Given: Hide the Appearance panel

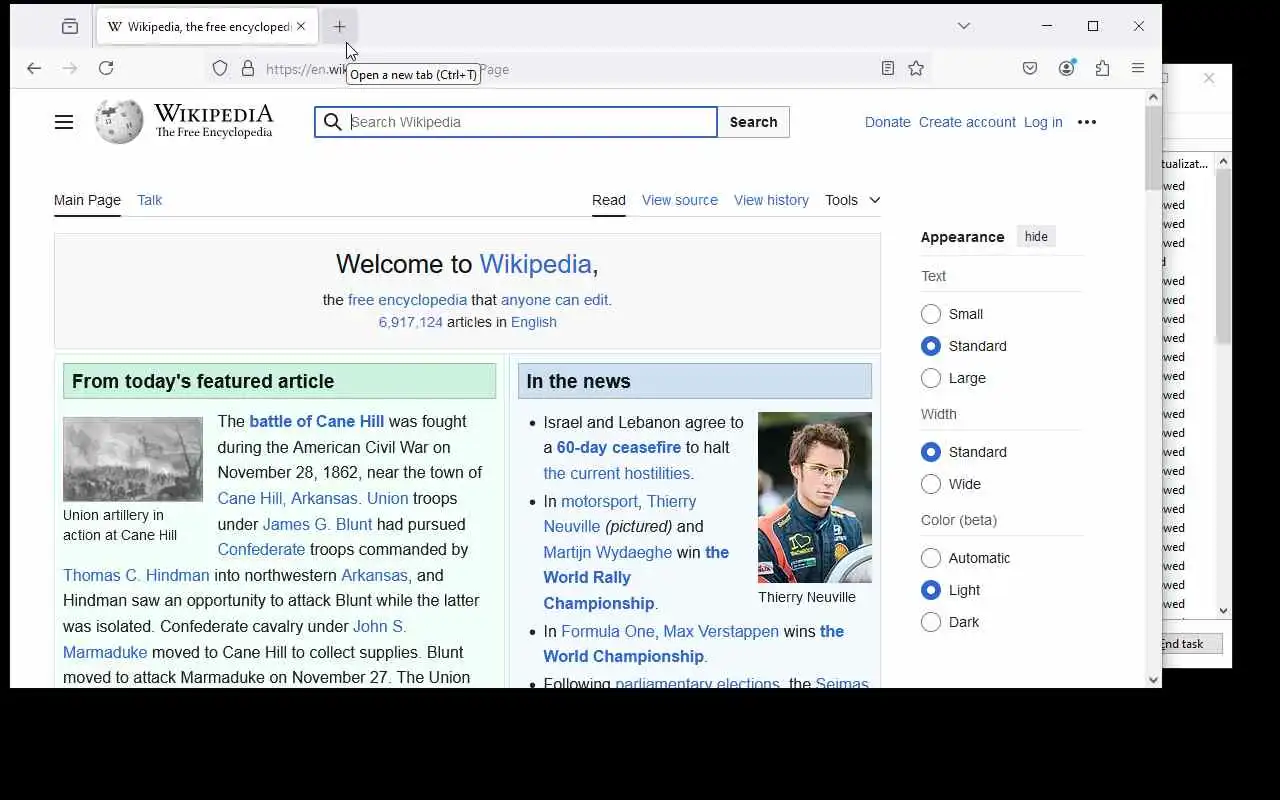Looking at the screenshot, I should point(1036,237).
